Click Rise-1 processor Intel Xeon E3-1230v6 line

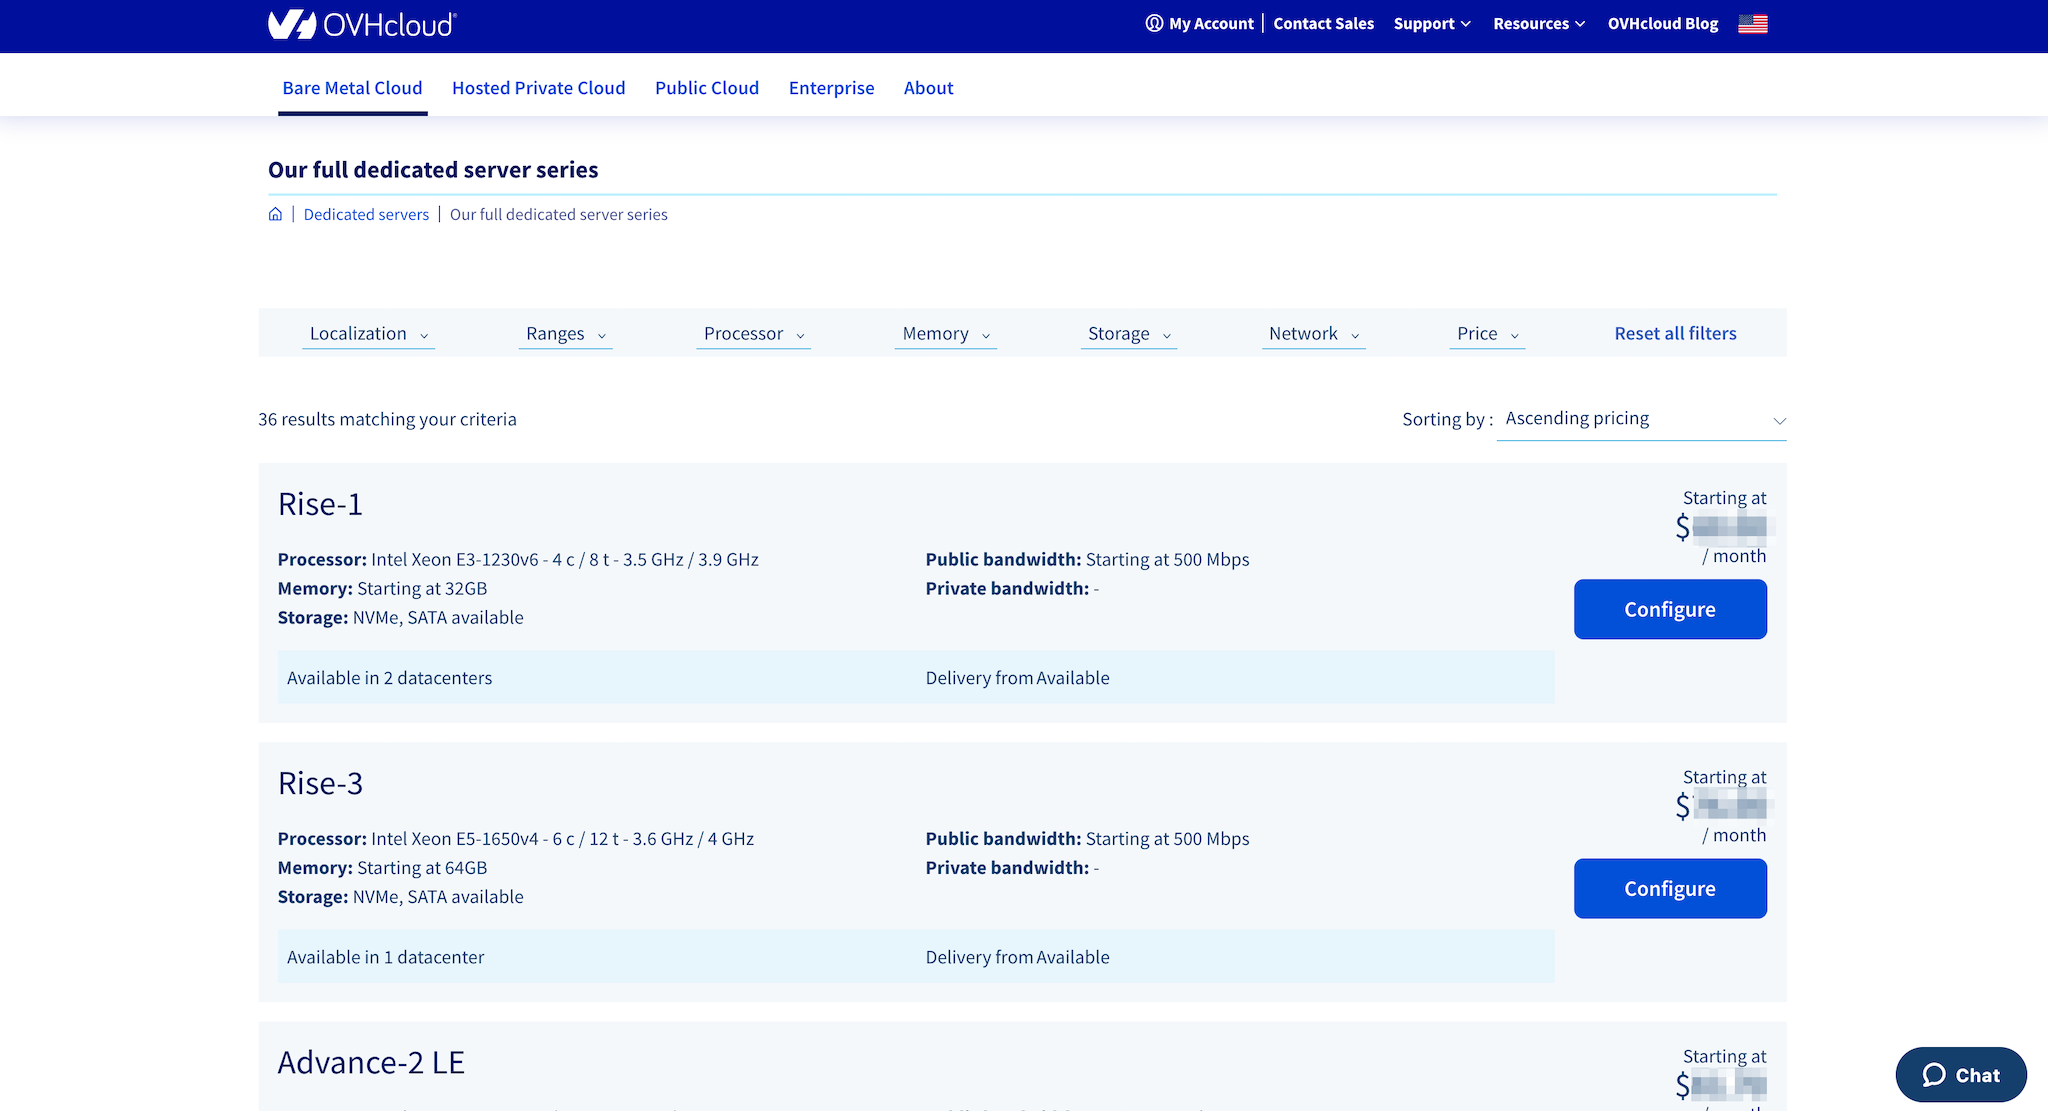tap(518, 560)
